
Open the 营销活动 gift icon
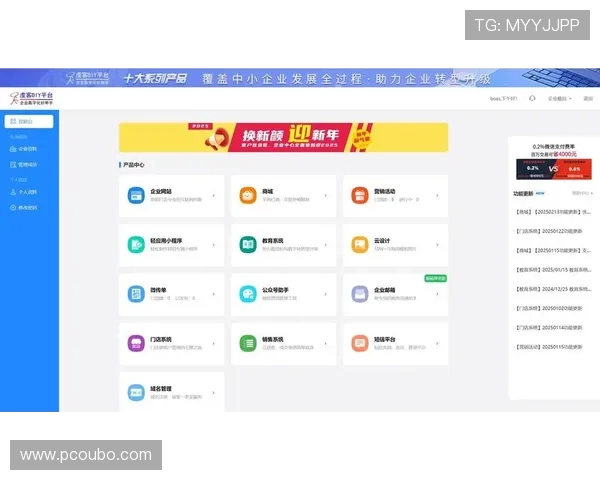[x=360, y=196]
